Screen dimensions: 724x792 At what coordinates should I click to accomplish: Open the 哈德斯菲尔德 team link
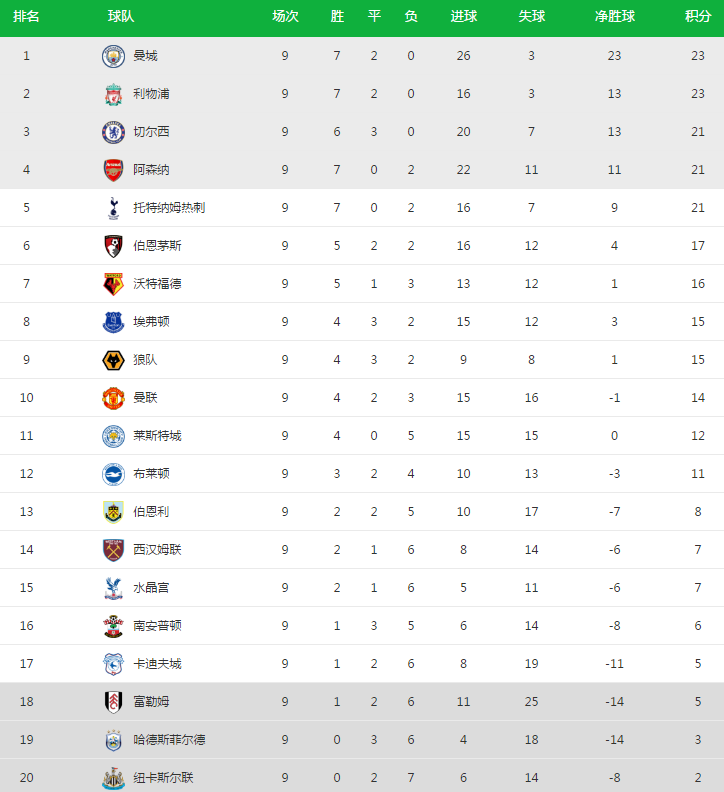[169, 740]
